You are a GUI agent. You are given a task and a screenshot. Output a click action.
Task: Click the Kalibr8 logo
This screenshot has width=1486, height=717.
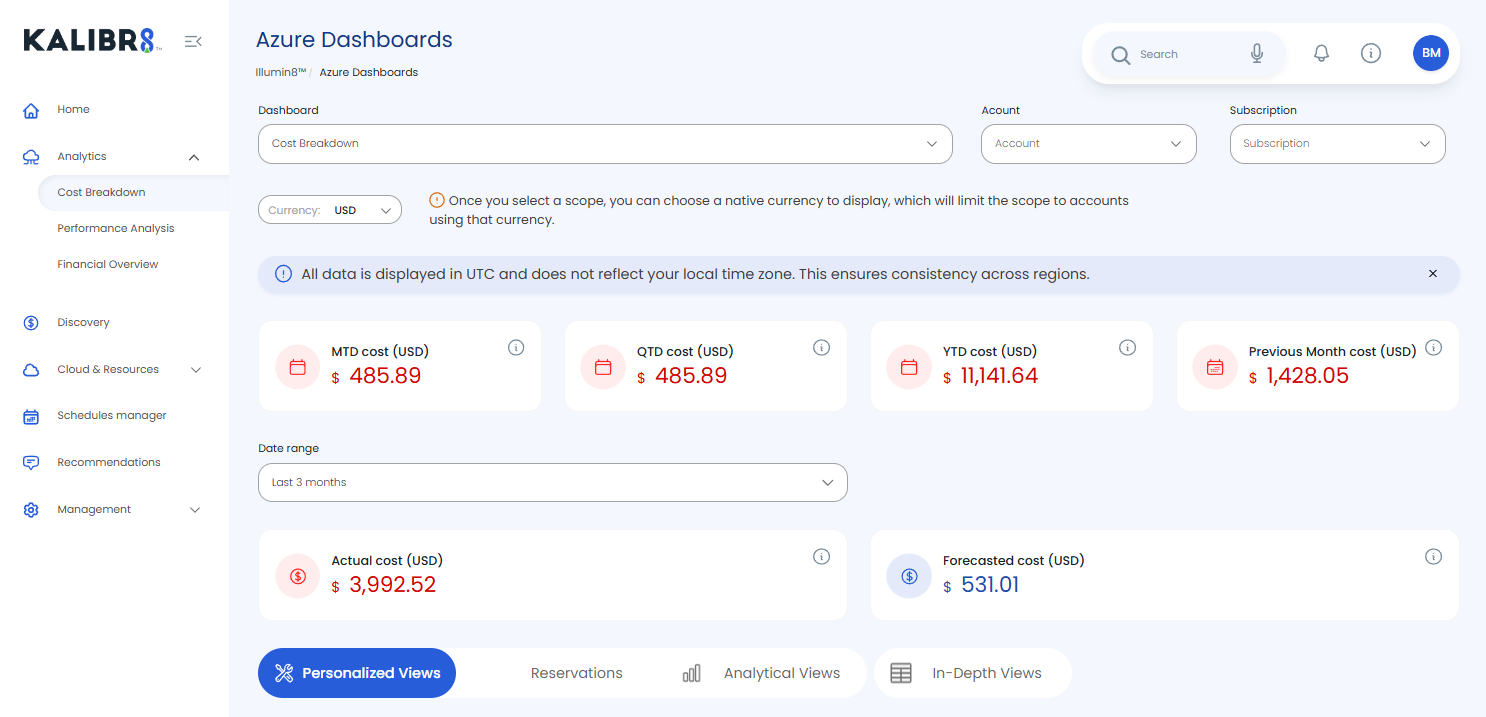92,41
